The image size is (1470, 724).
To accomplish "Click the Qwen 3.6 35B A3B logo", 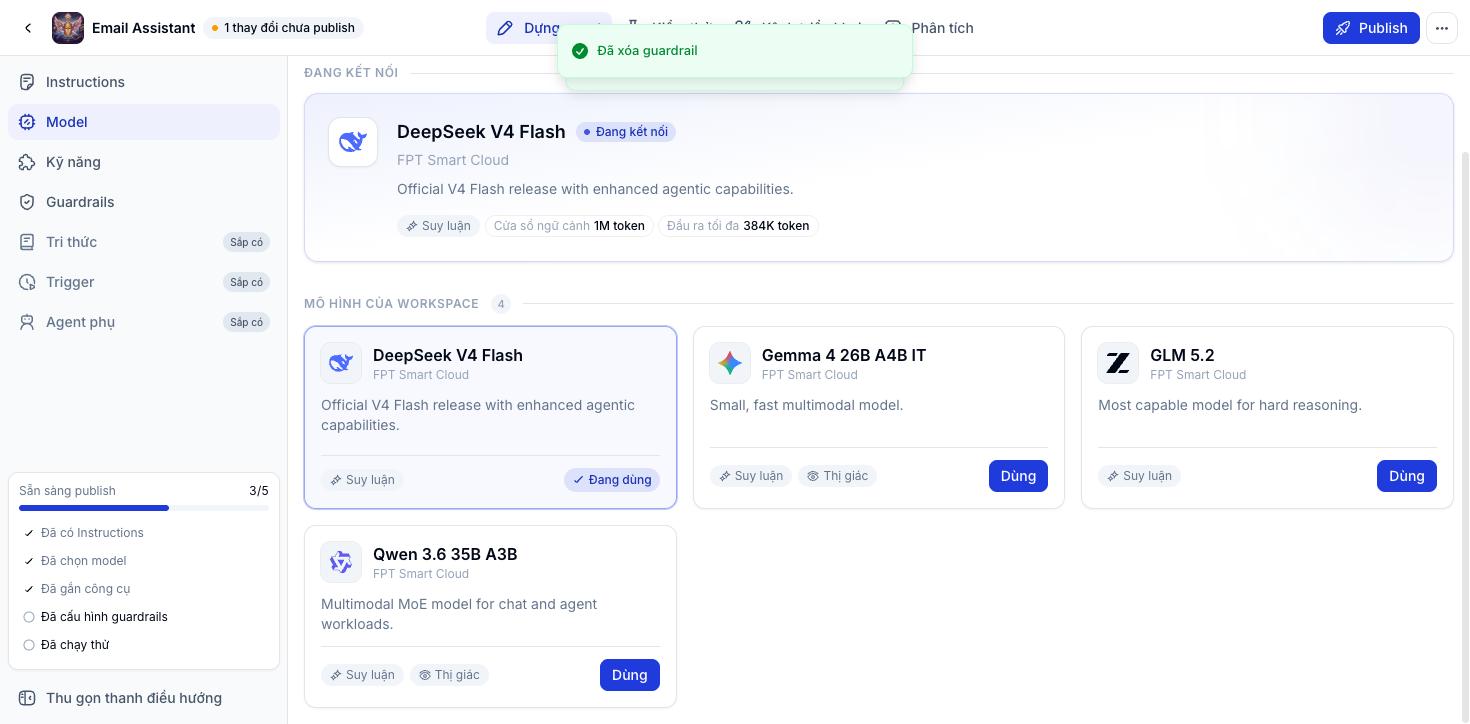I will 341,562.
